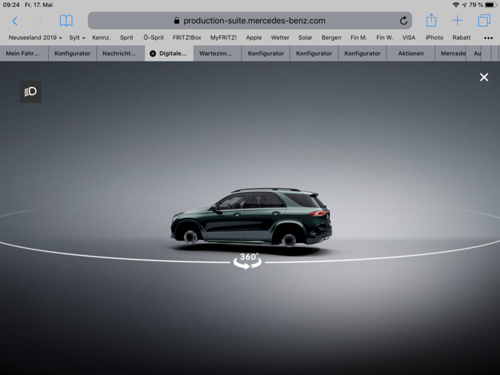500x375 pixels.
Task: Expand the Sylt bookmark folder
Action: point(77,38)
